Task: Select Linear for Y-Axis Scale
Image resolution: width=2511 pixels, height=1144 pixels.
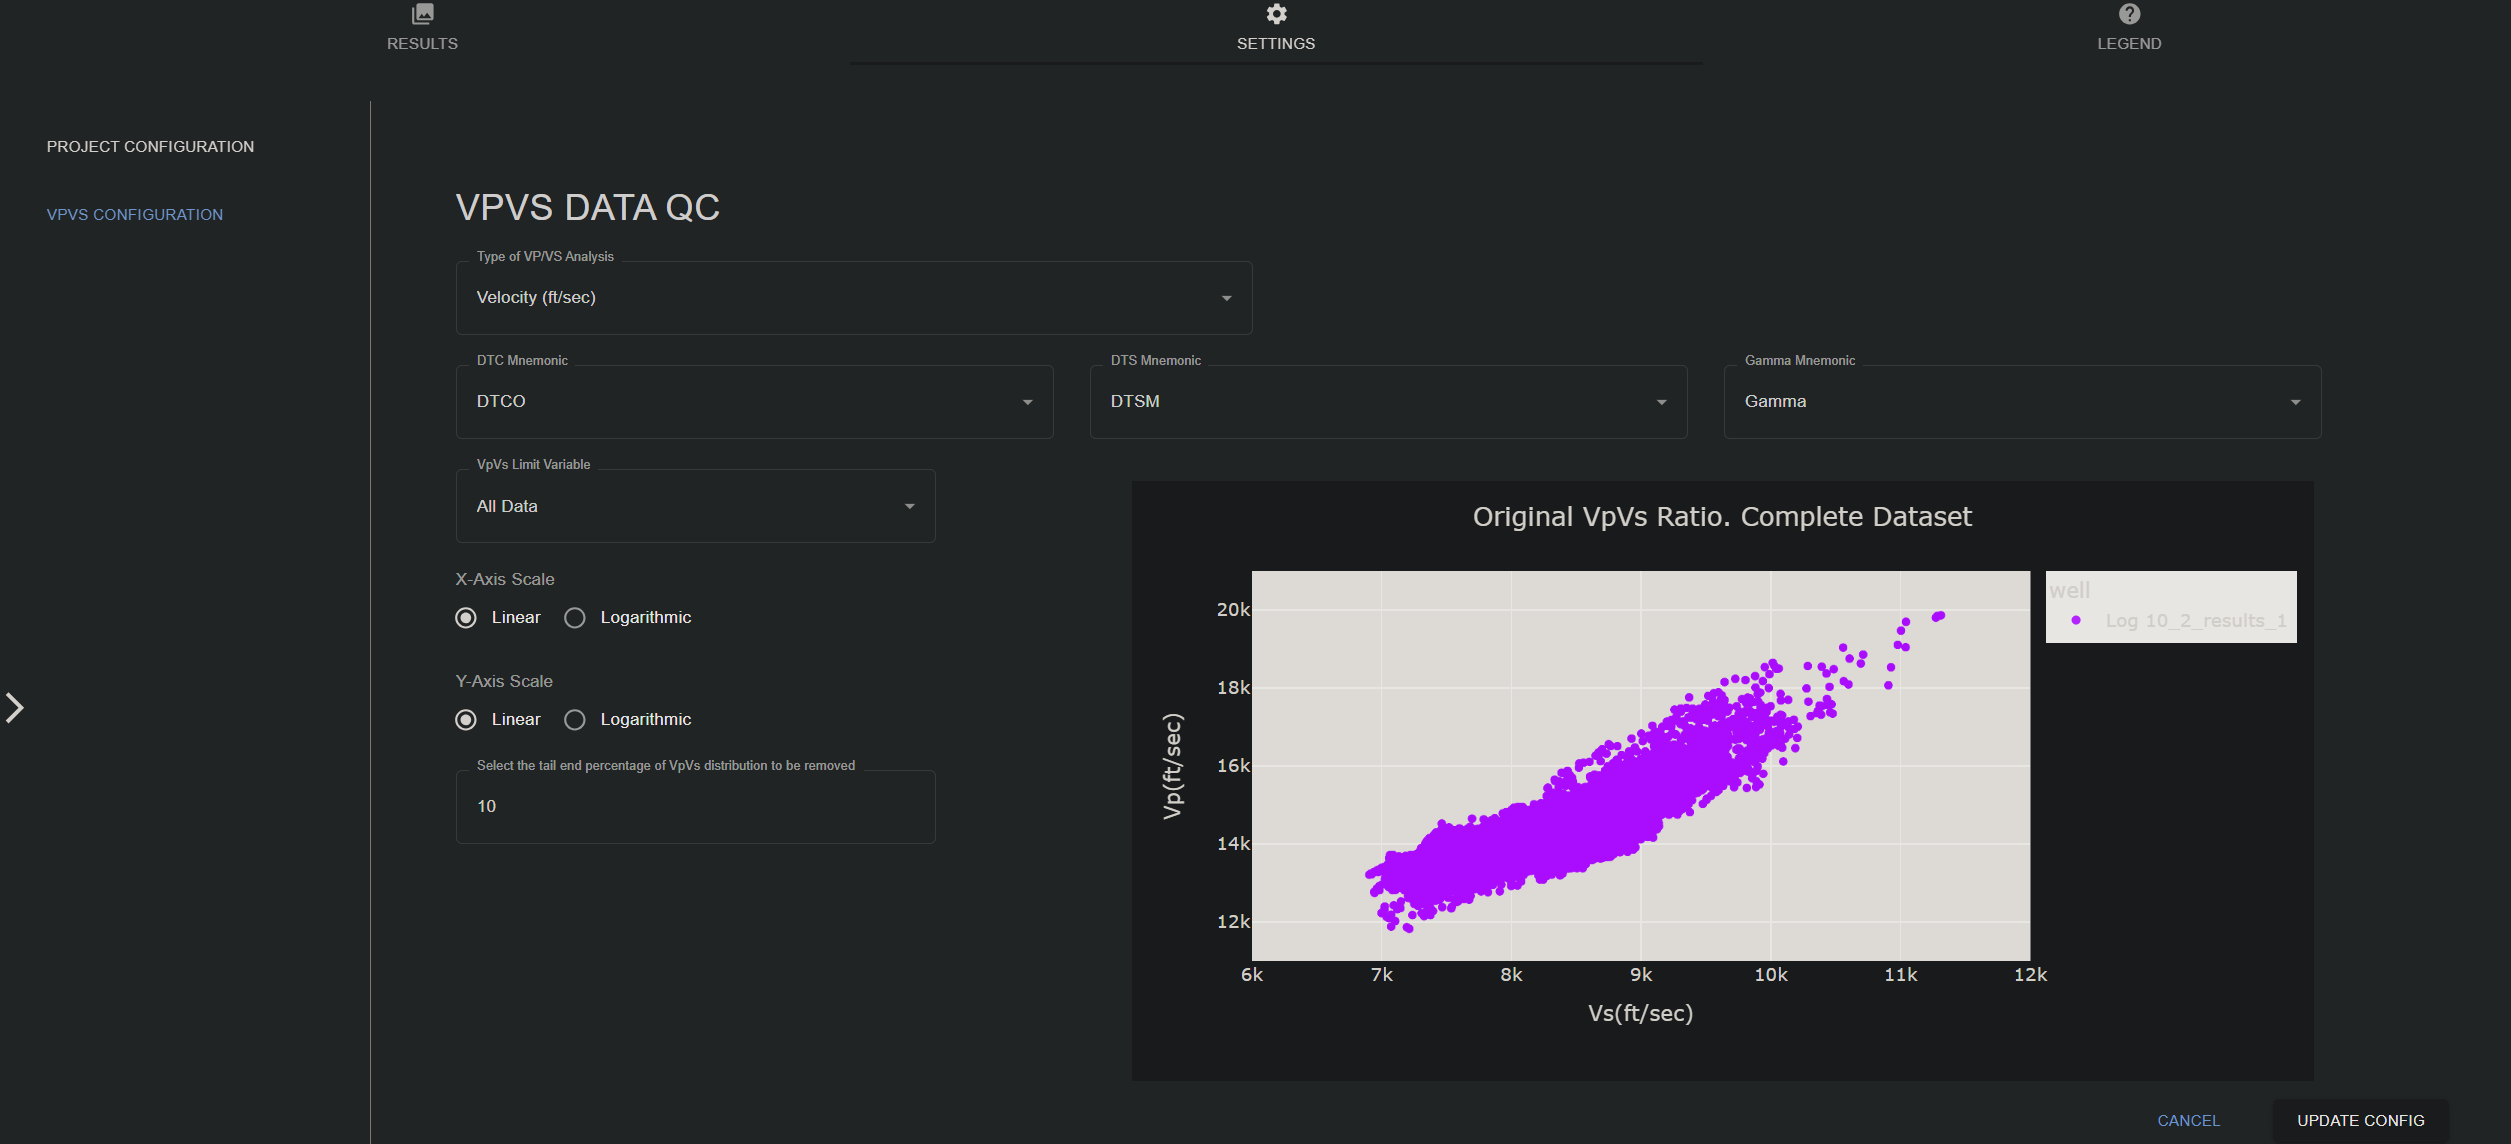Action: point(465,719)
